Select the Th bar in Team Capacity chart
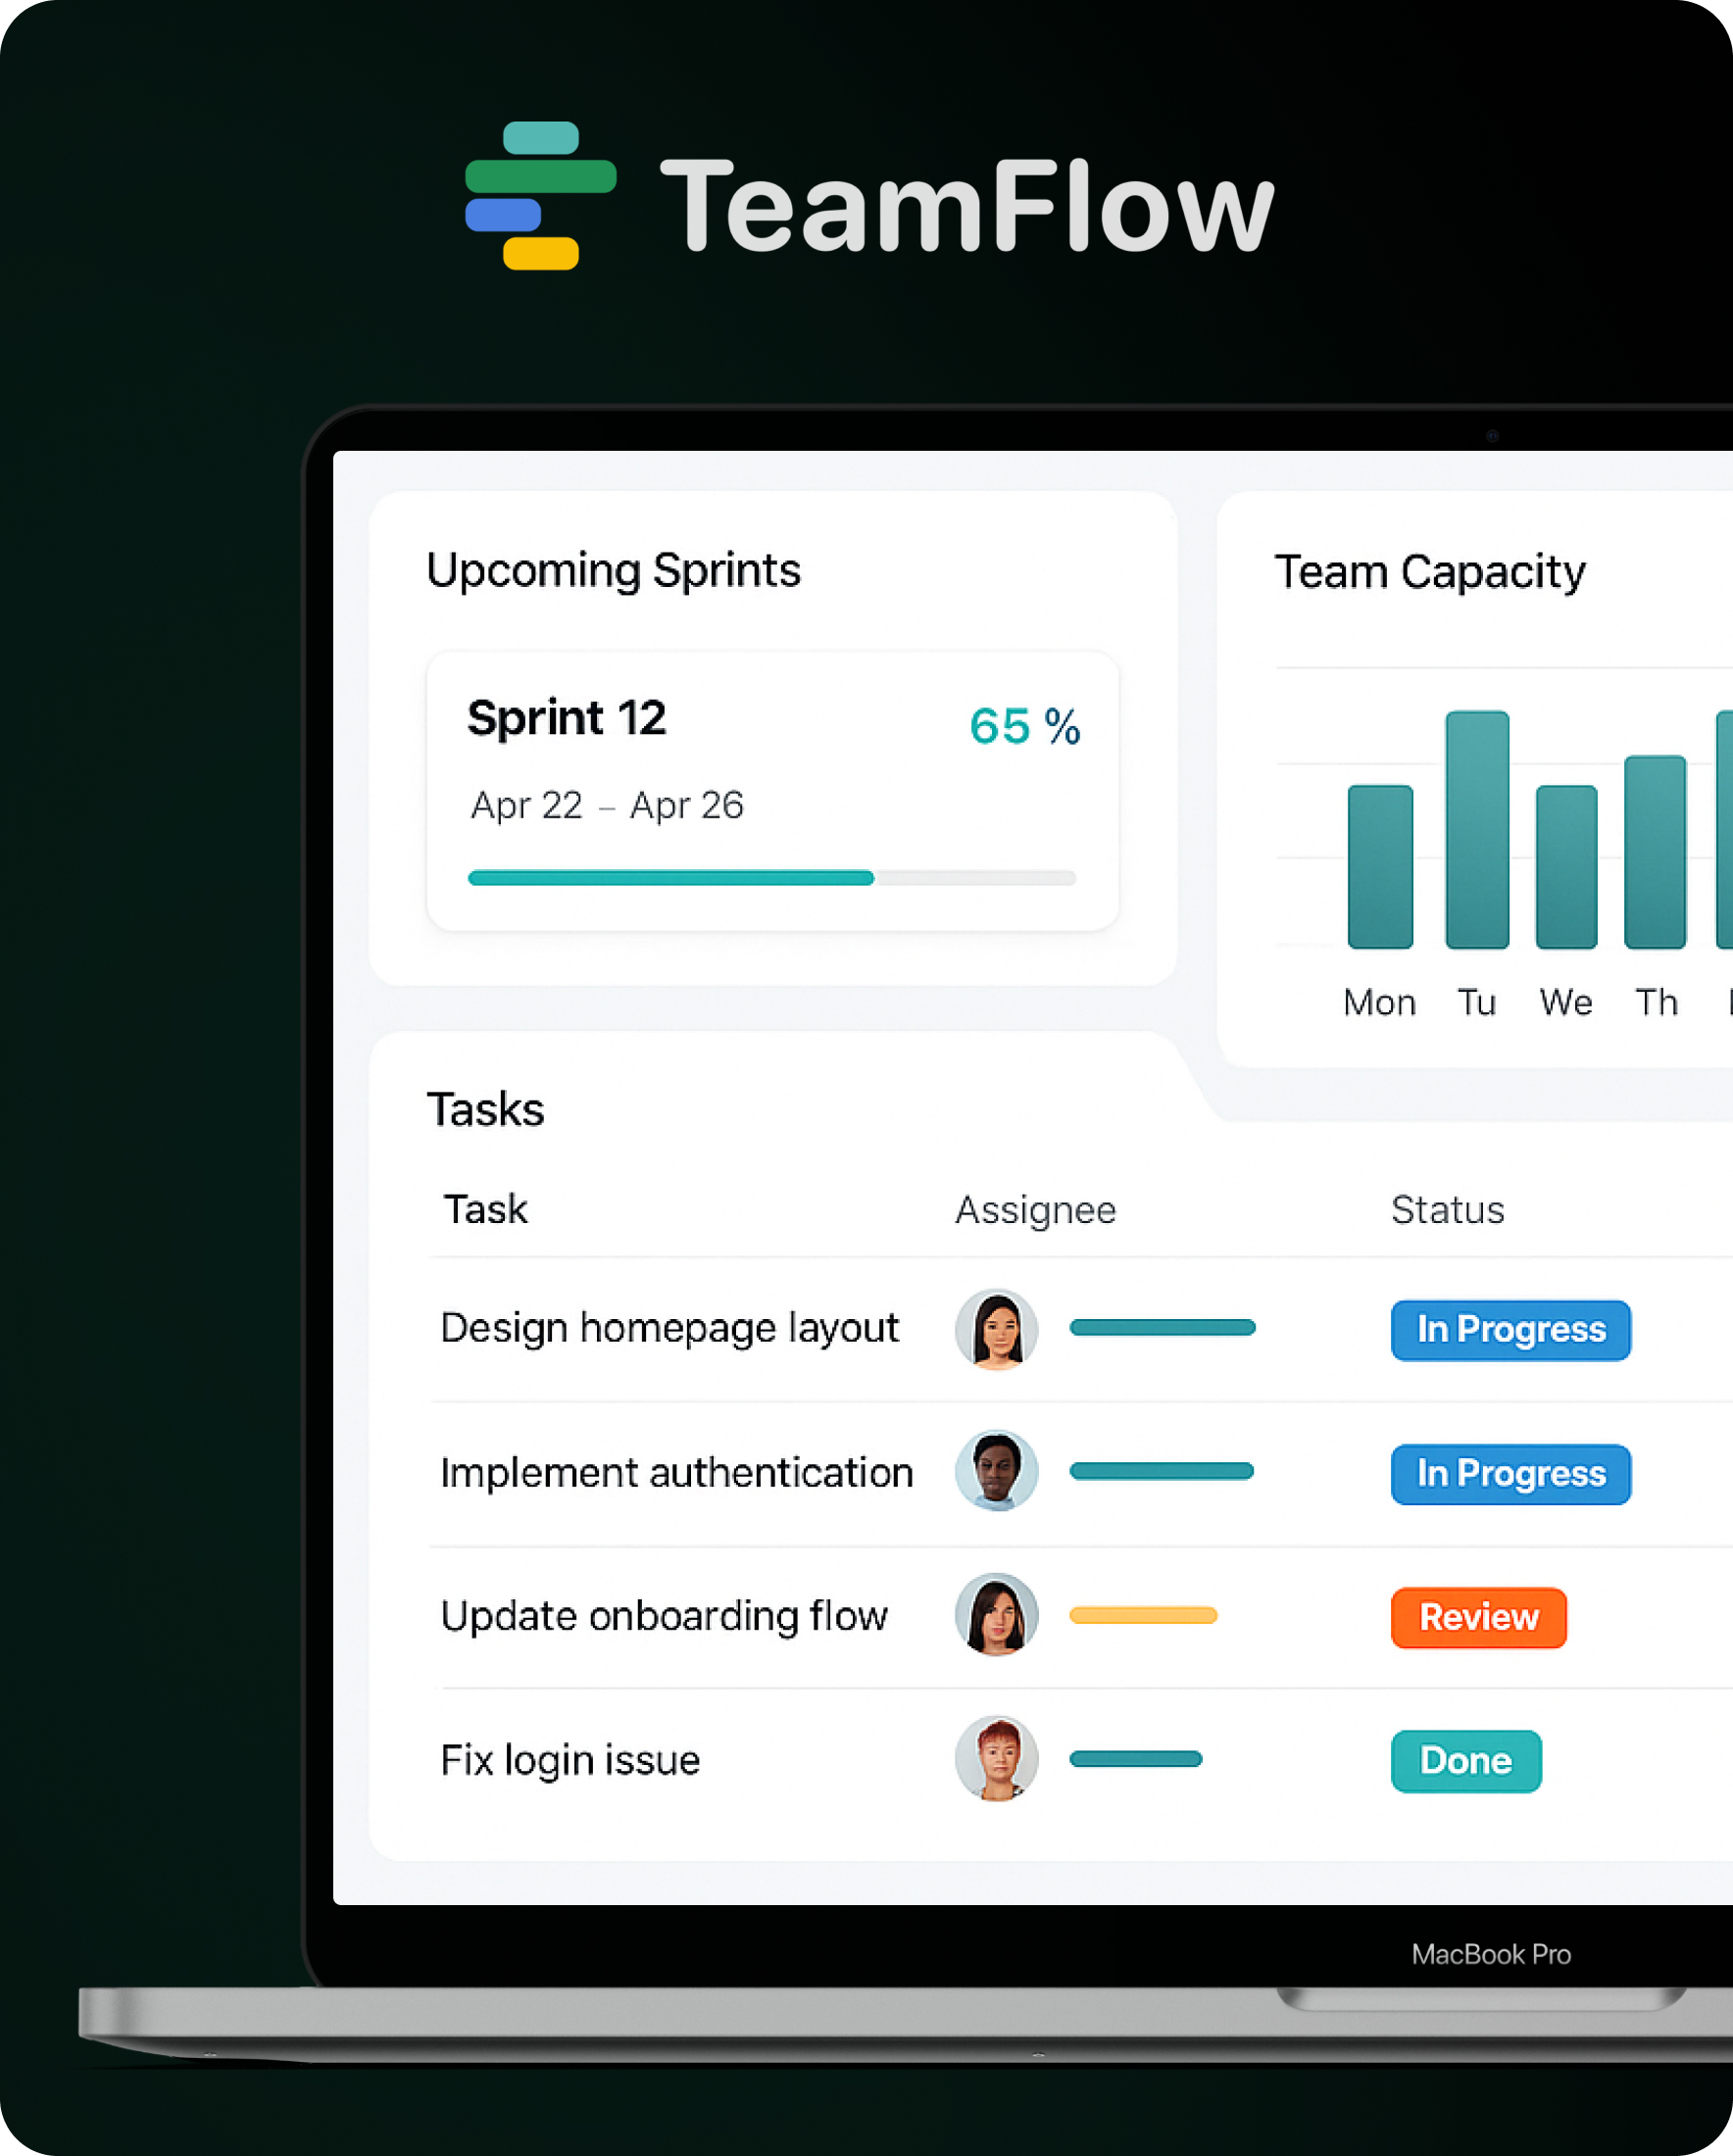This screenshot has height=2156, width=1733. point(1655,852)
